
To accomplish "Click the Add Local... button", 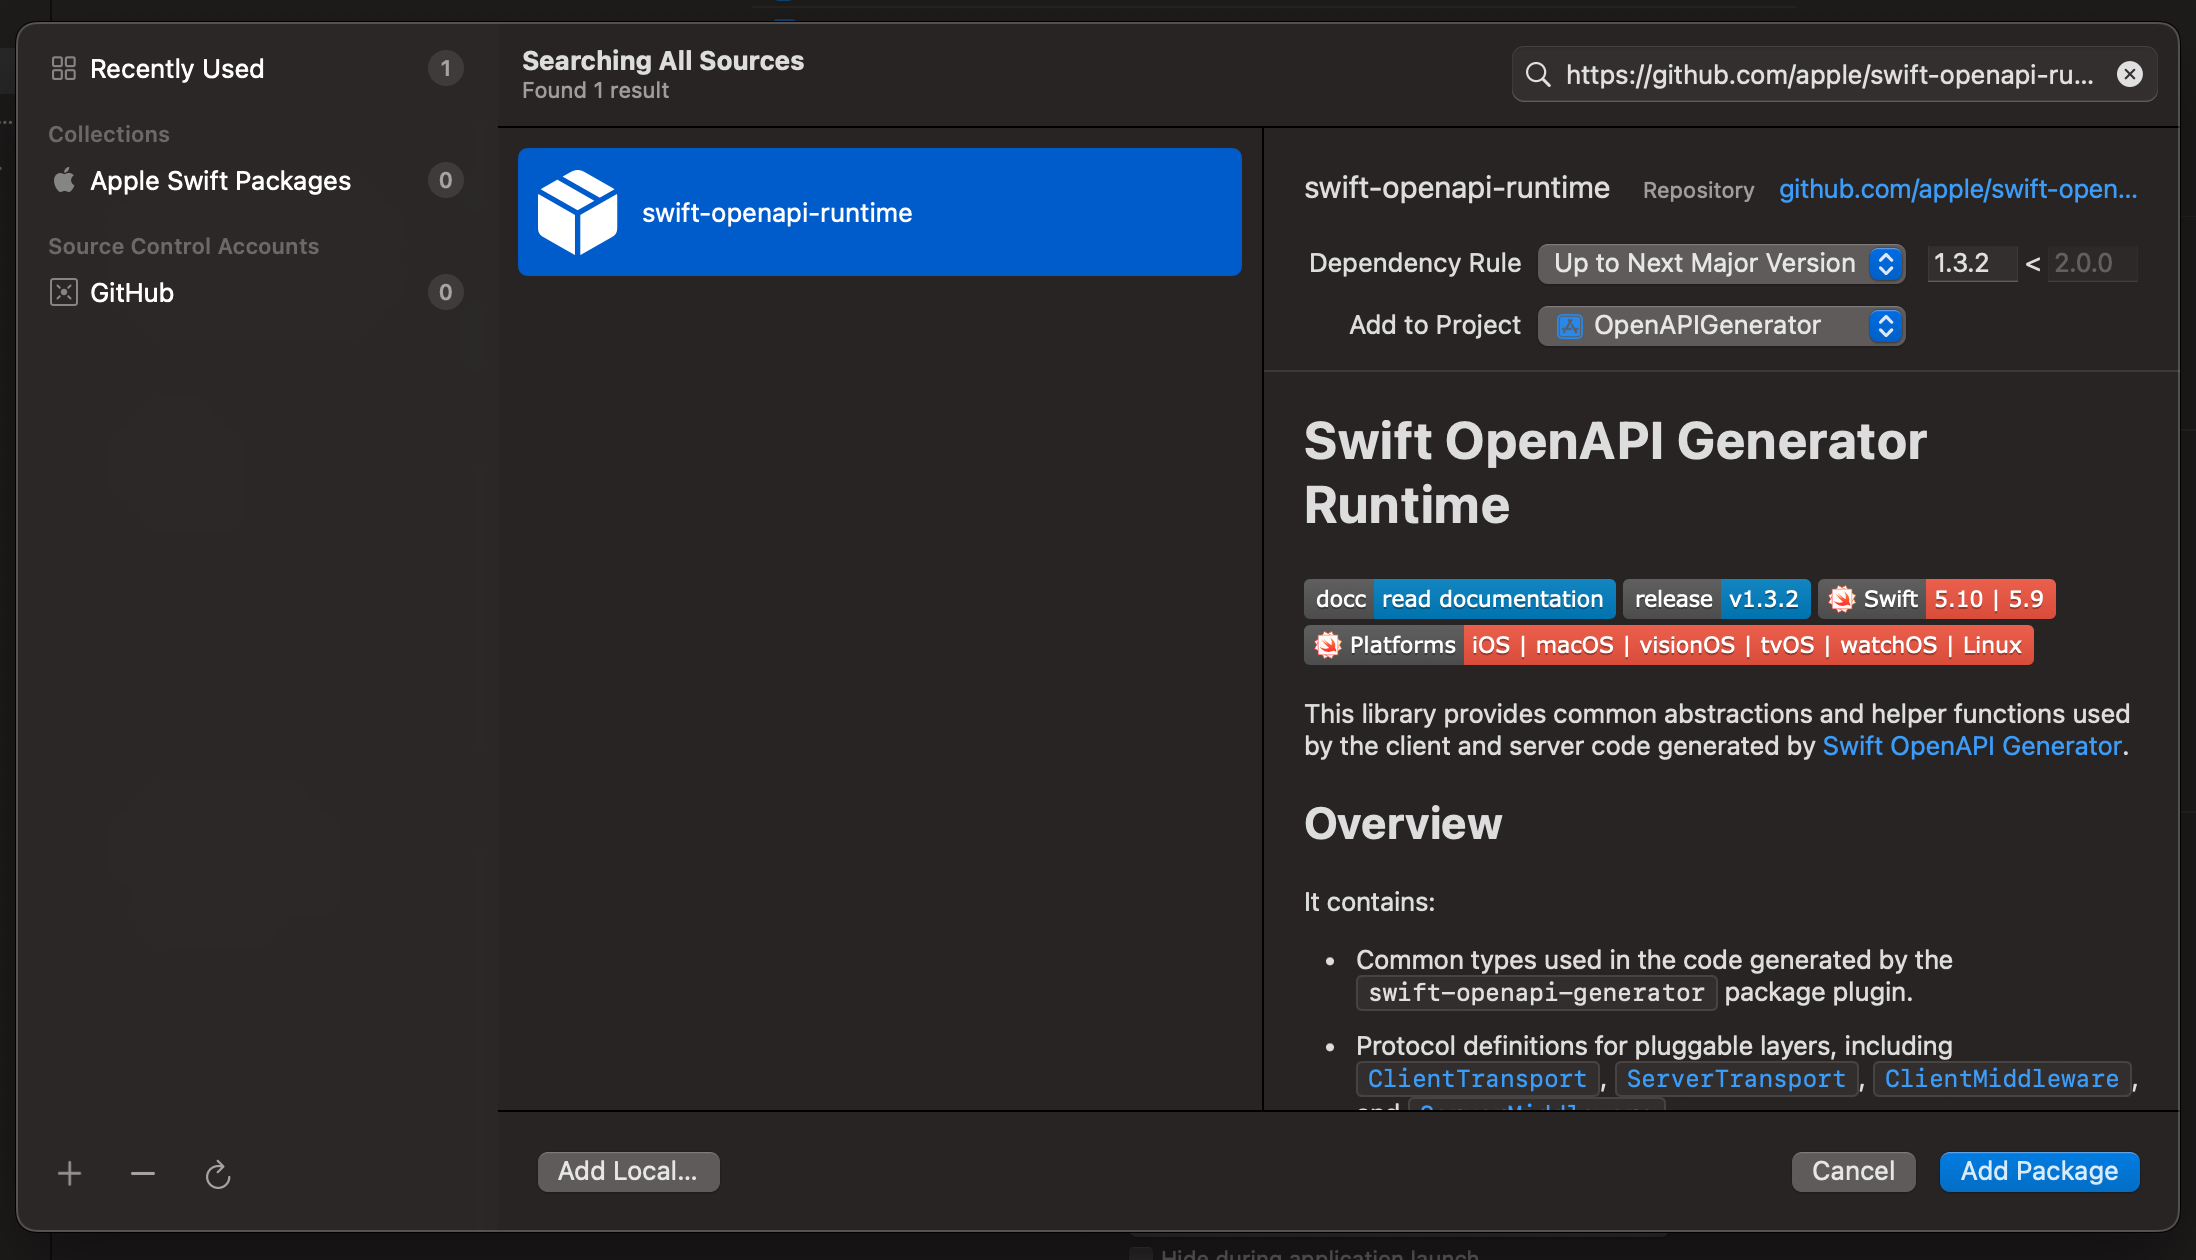I will click(x=628, y=1171).
